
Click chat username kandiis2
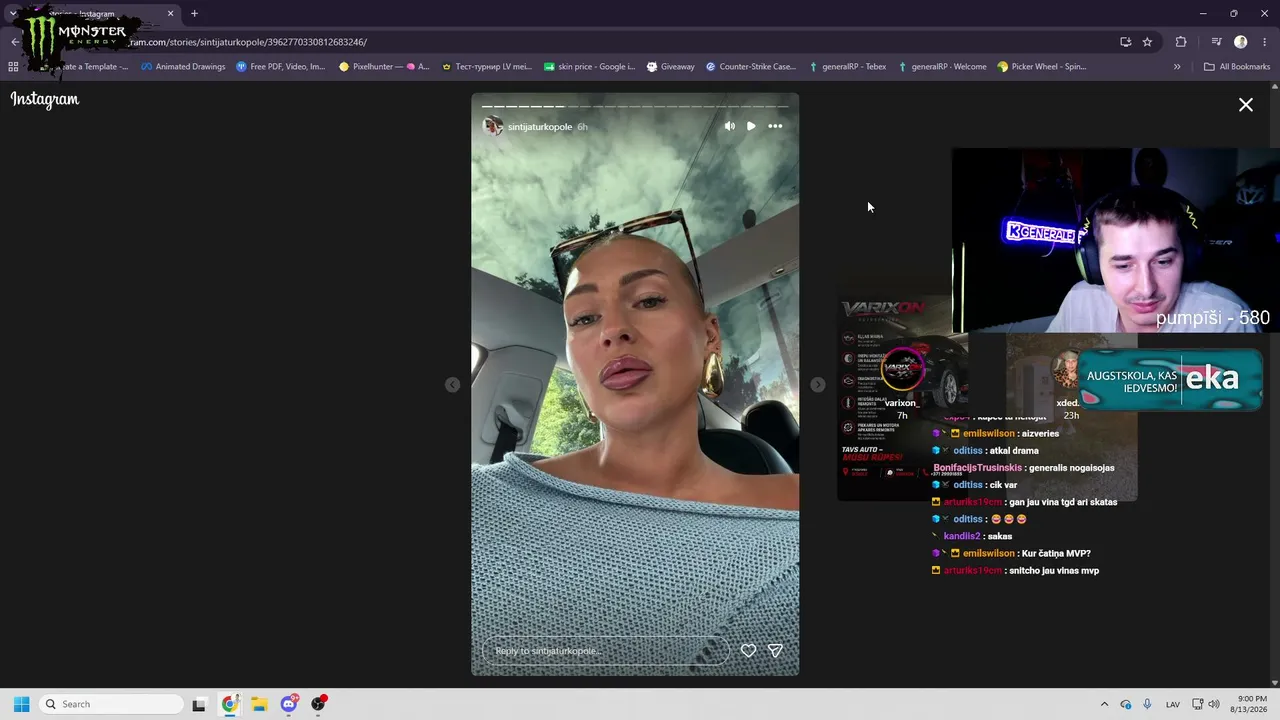tap(963, 537)
